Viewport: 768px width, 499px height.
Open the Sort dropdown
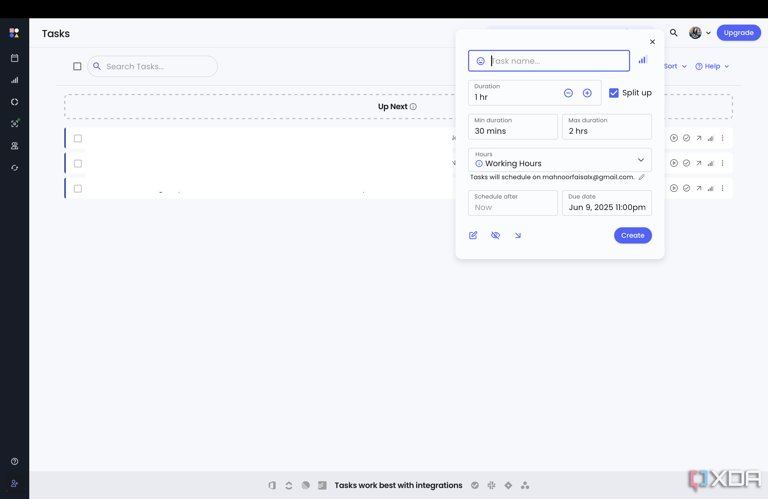[x=675, y=66]
